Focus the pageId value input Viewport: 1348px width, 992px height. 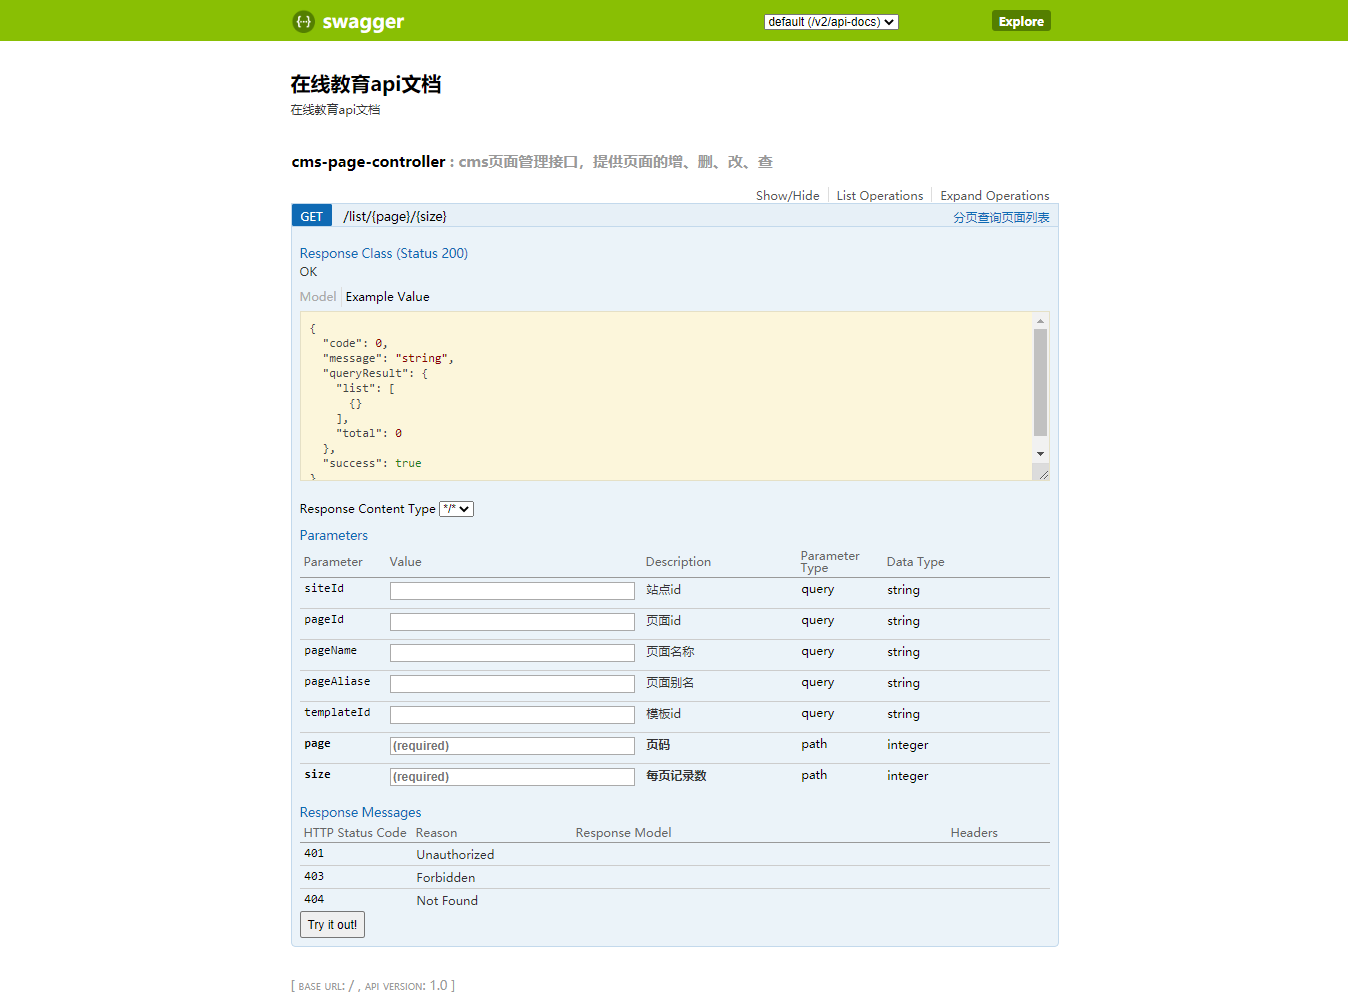pos(512,622)
